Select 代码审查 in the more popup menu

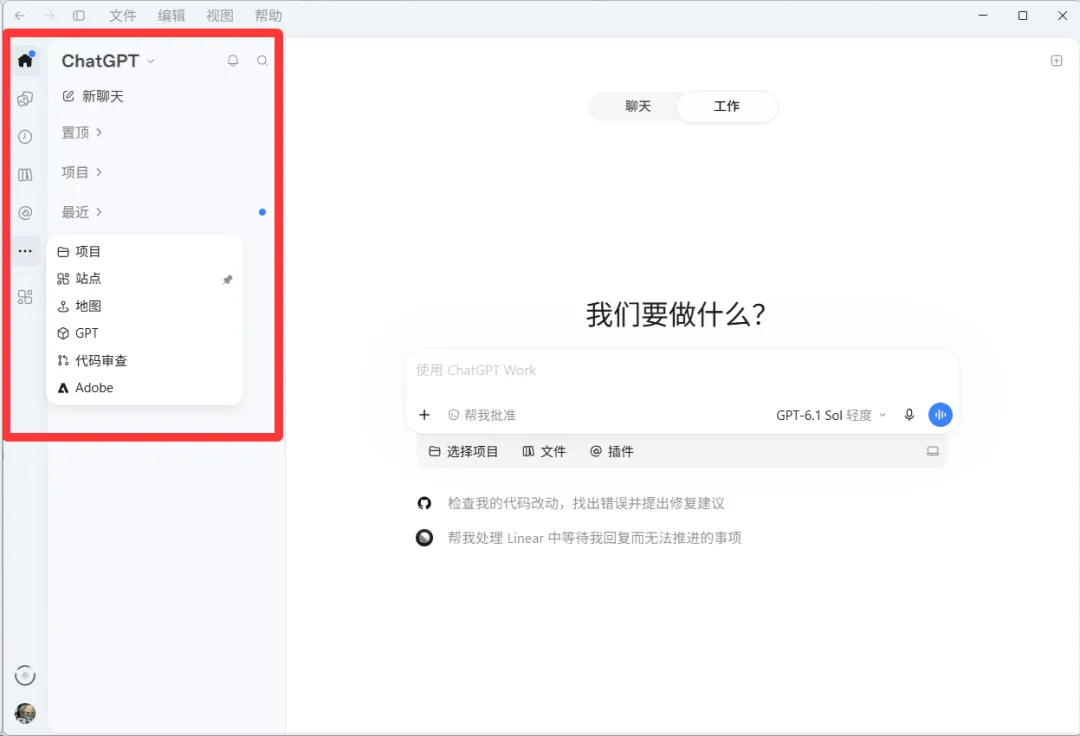point(145,361)
